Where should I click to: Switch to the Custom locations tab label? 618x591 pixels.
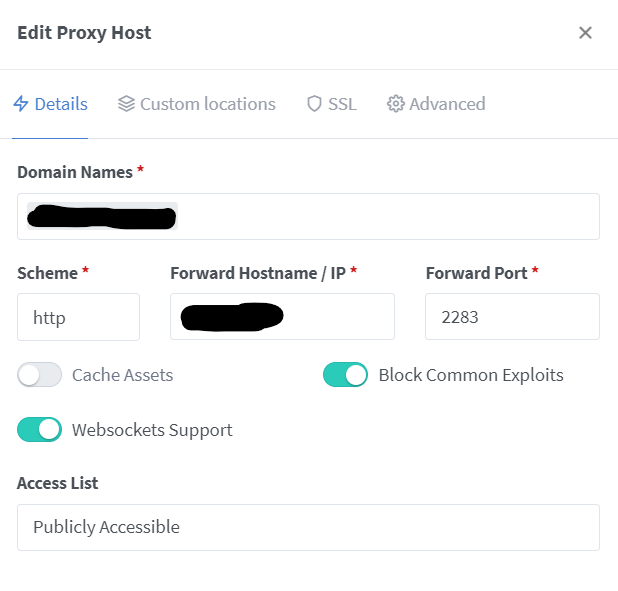[x=207, y=104]
